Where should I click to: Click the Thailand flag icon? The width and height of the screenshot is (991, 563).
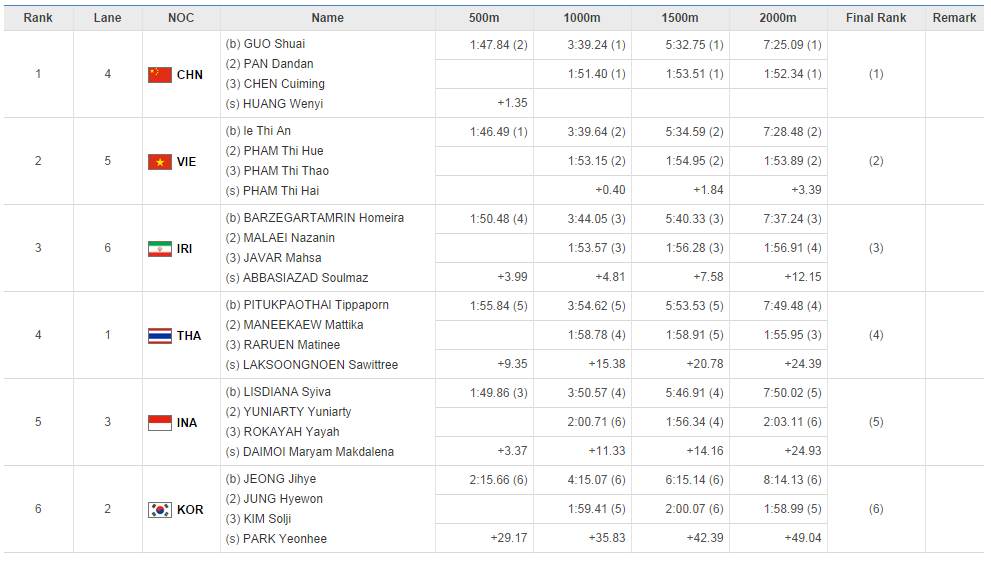tap(160, 335)
